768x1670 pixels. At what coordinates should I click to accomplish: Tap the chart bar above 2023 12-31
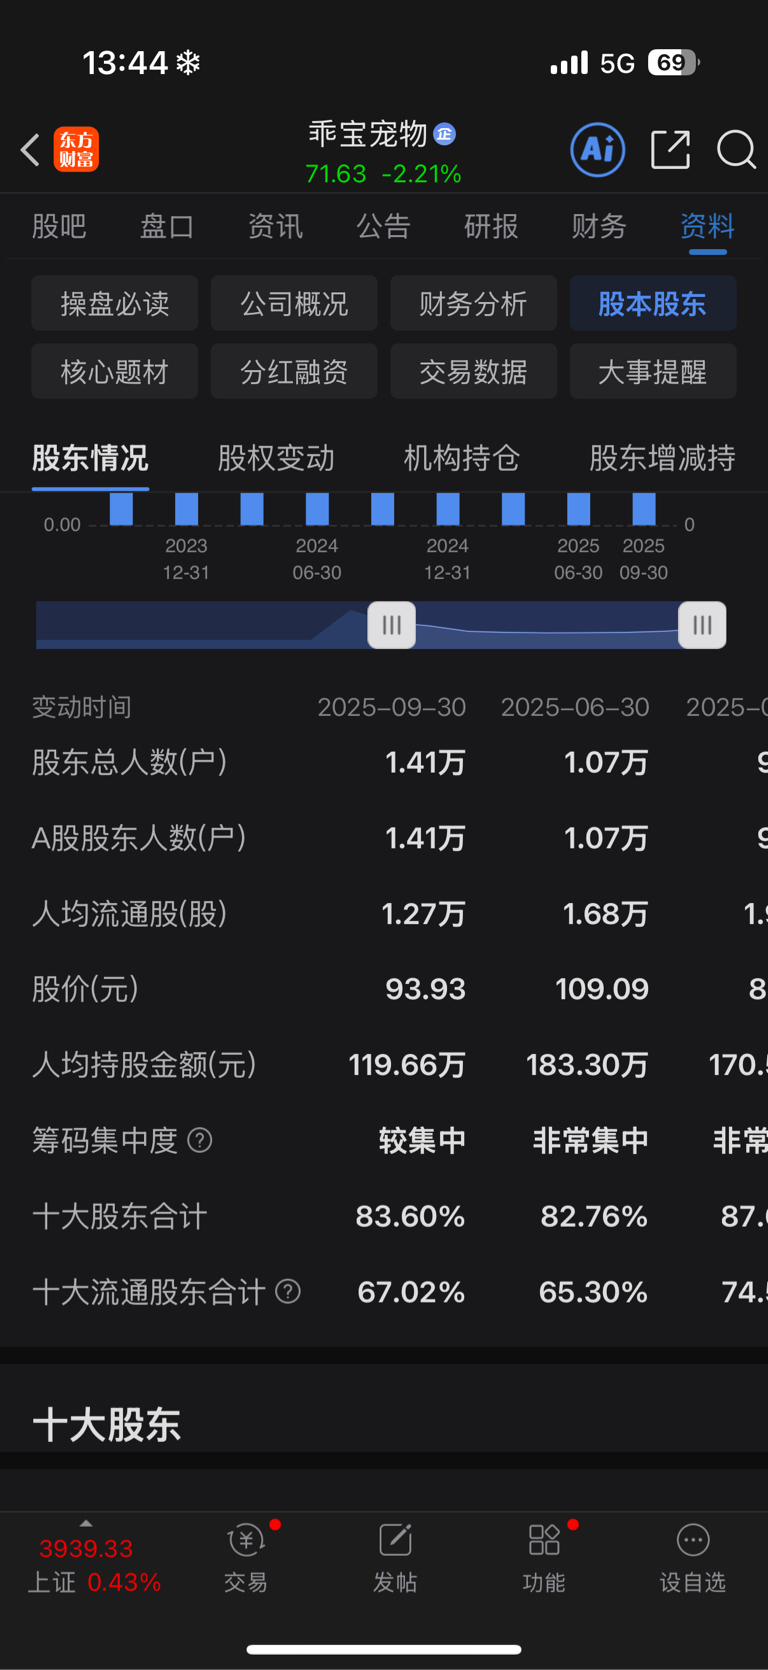point(186,509)
